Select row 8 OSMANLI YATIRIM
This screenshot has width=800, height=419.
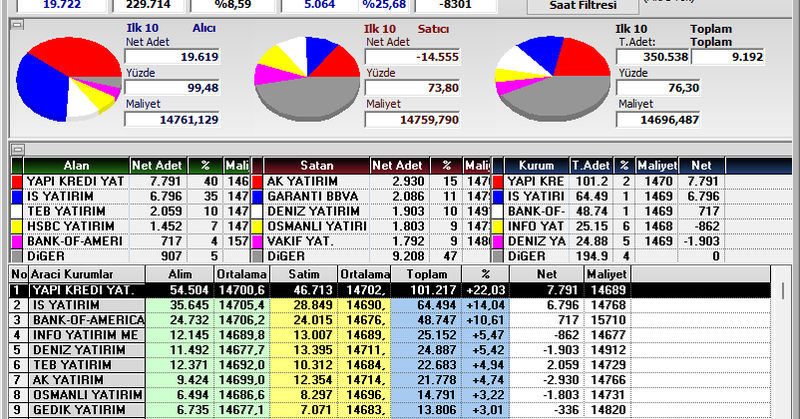click(x=390, y=395)
